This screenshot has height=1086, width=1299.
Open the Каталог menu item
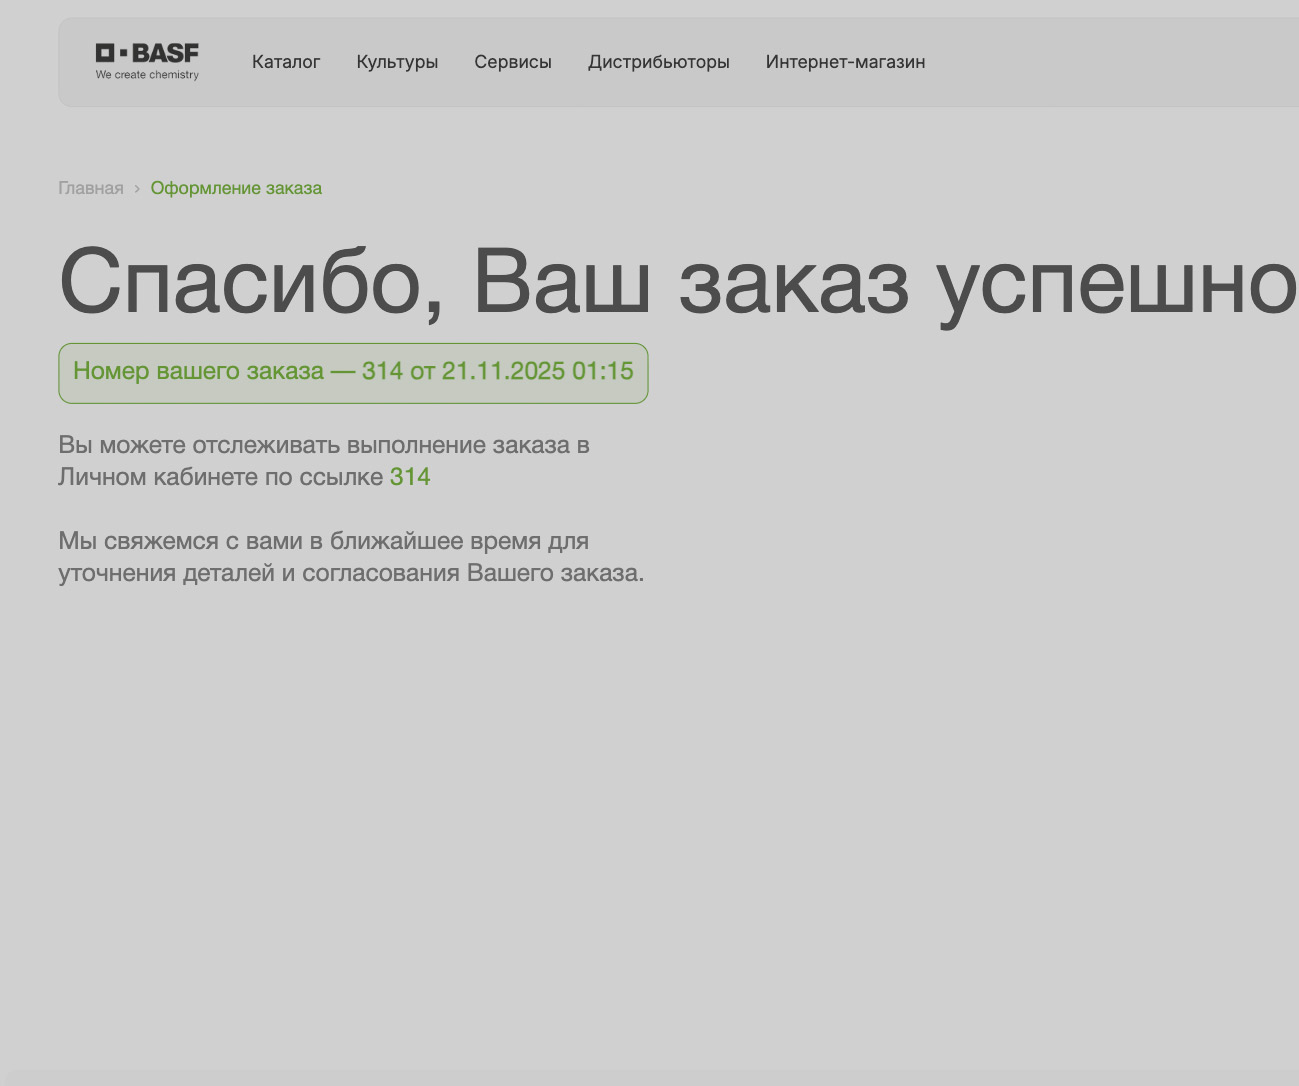286,62
